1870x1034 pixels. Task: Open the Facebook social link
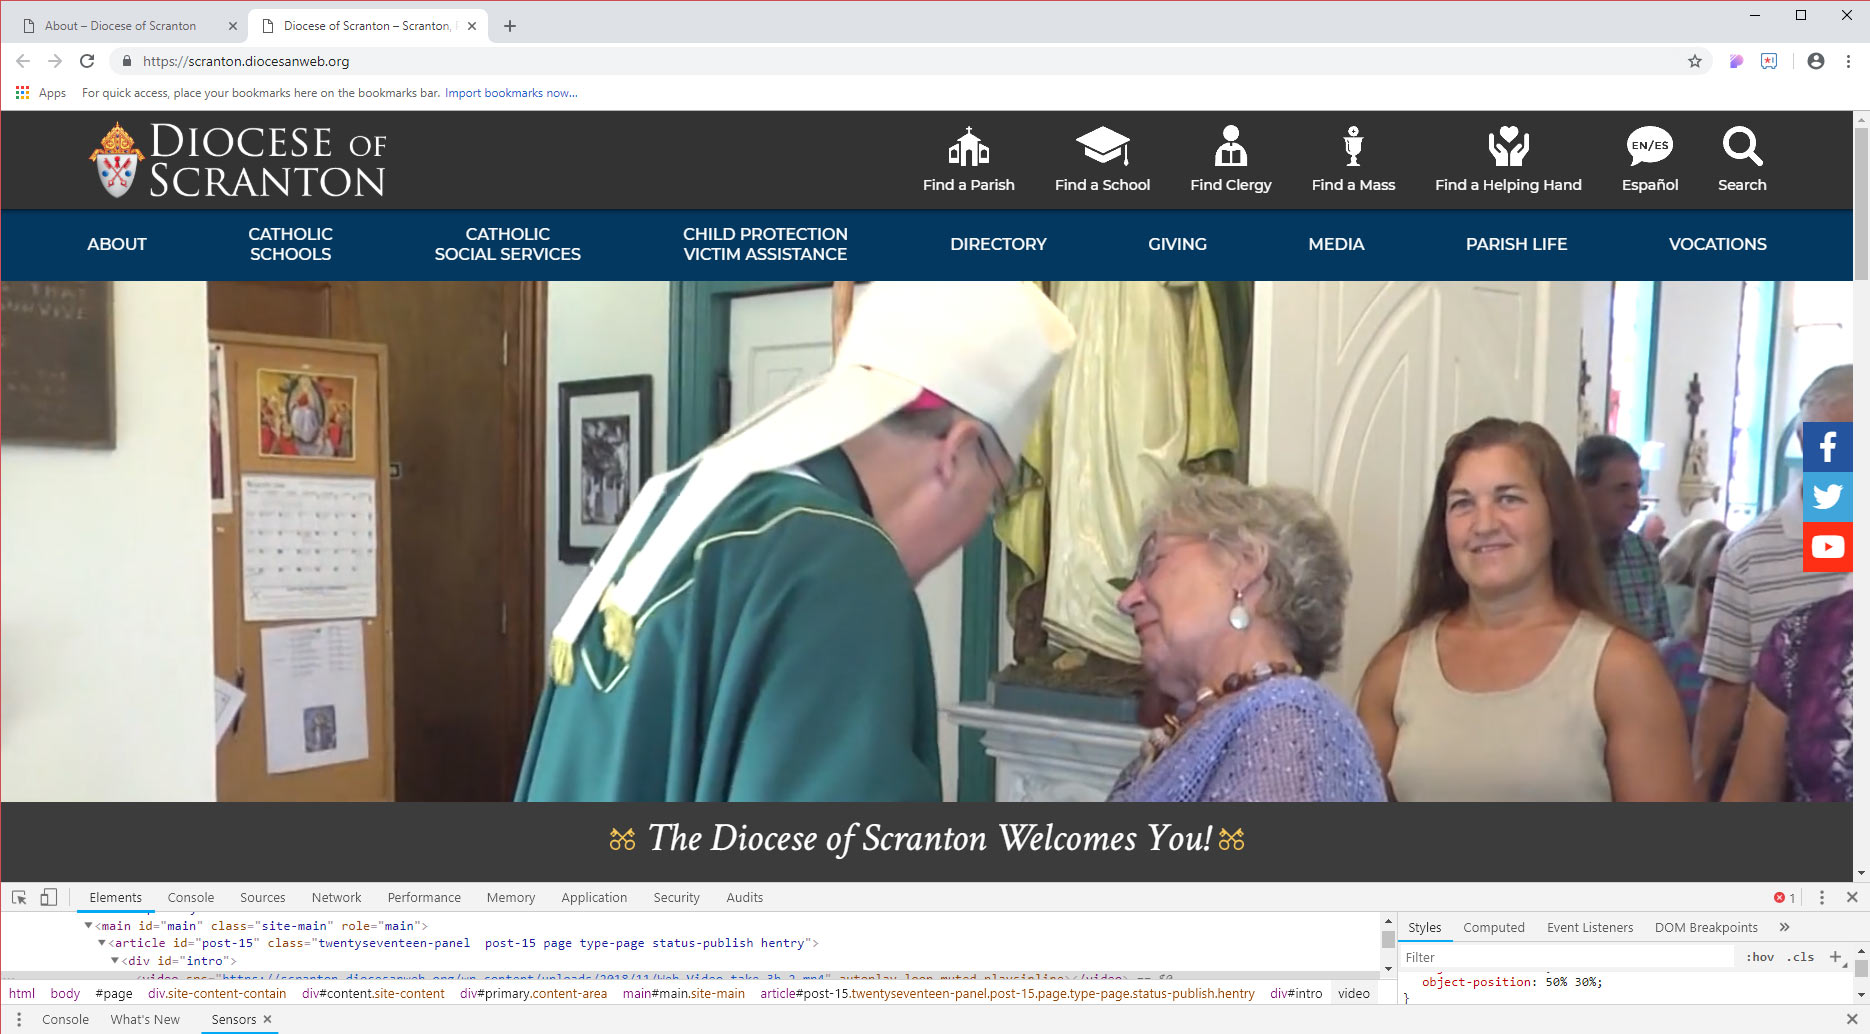pos(1827,447)
